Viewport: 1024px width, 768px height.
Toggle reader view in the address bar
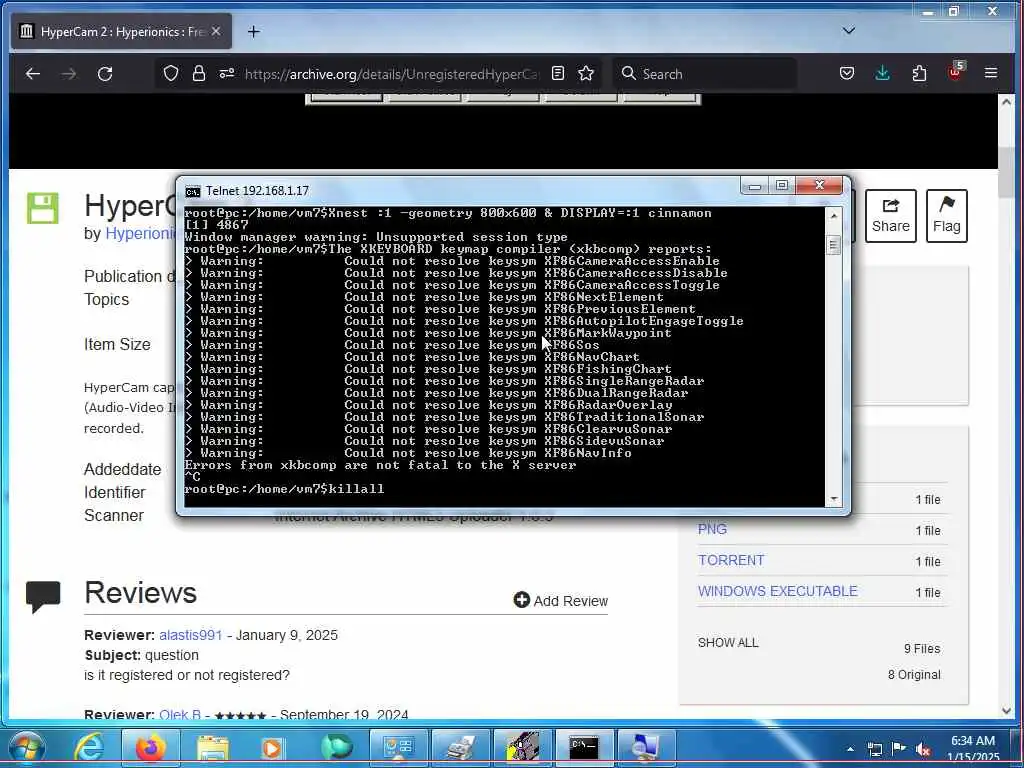point(558,73)
